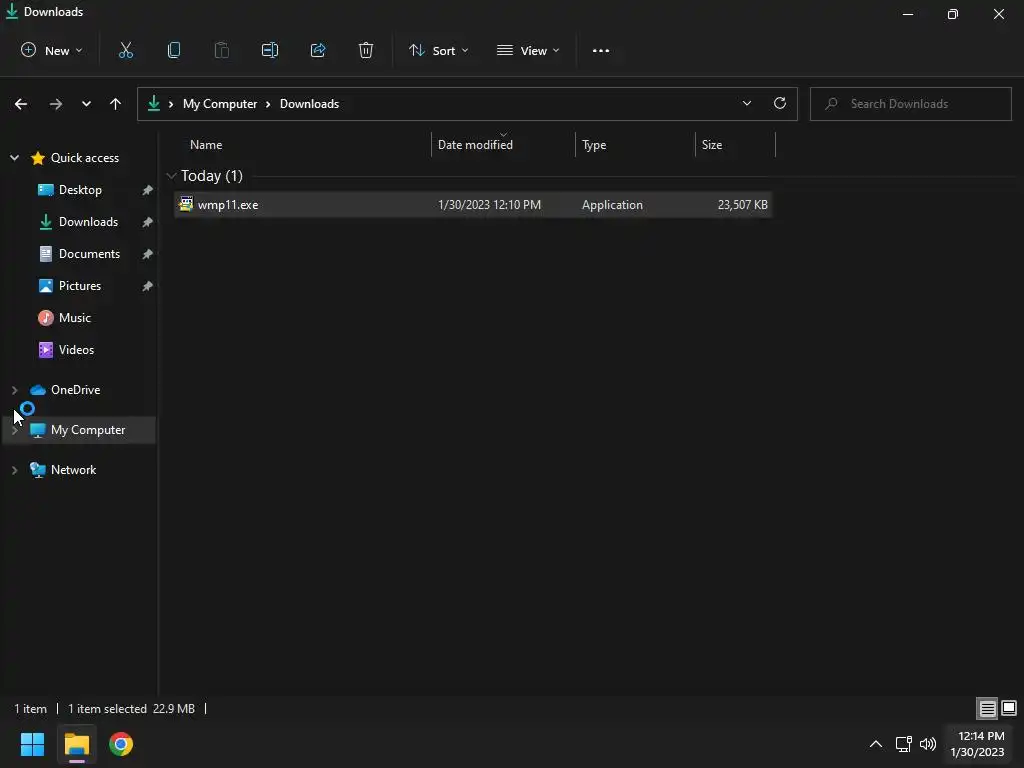Switch to details view layout

[x=987, y=708]
